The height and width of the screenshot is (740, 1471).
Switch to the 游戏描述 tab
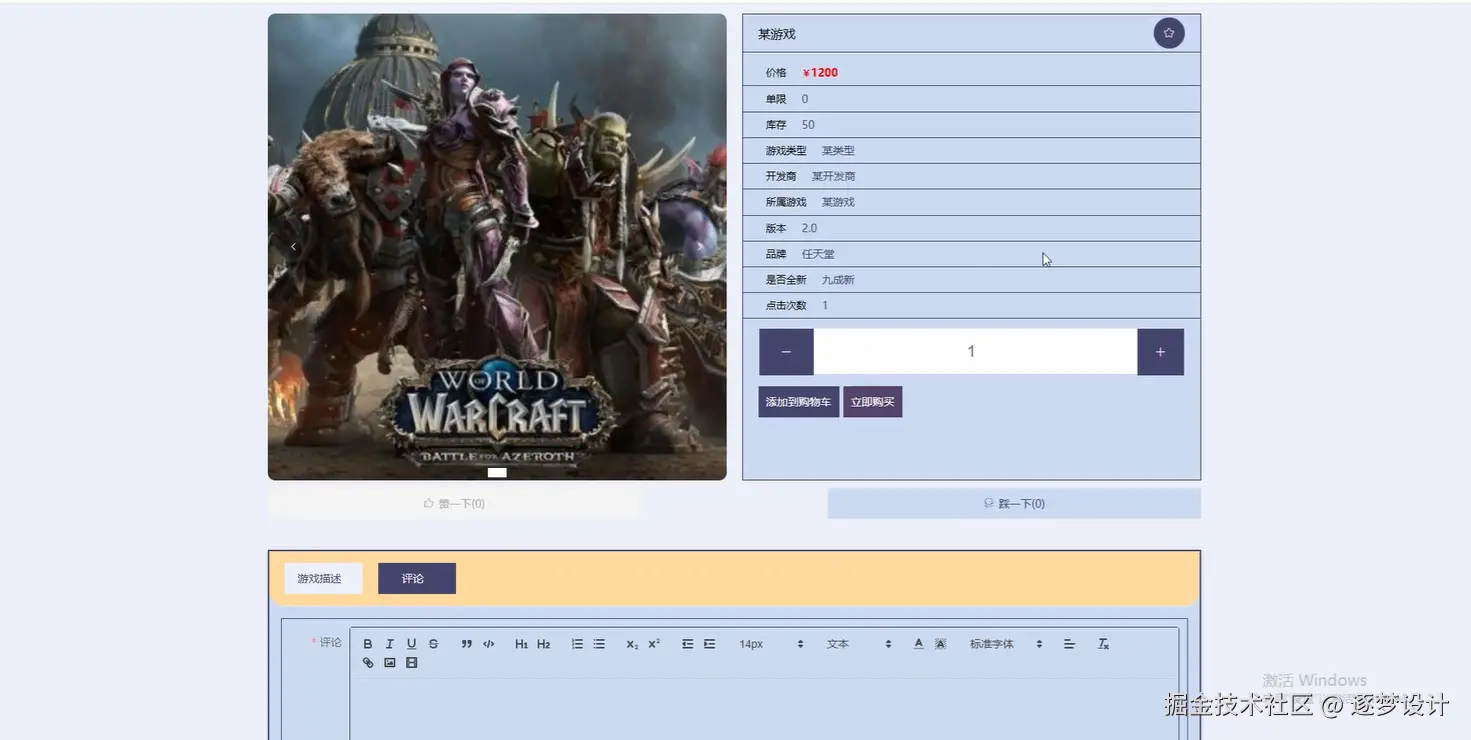point(323,578)
